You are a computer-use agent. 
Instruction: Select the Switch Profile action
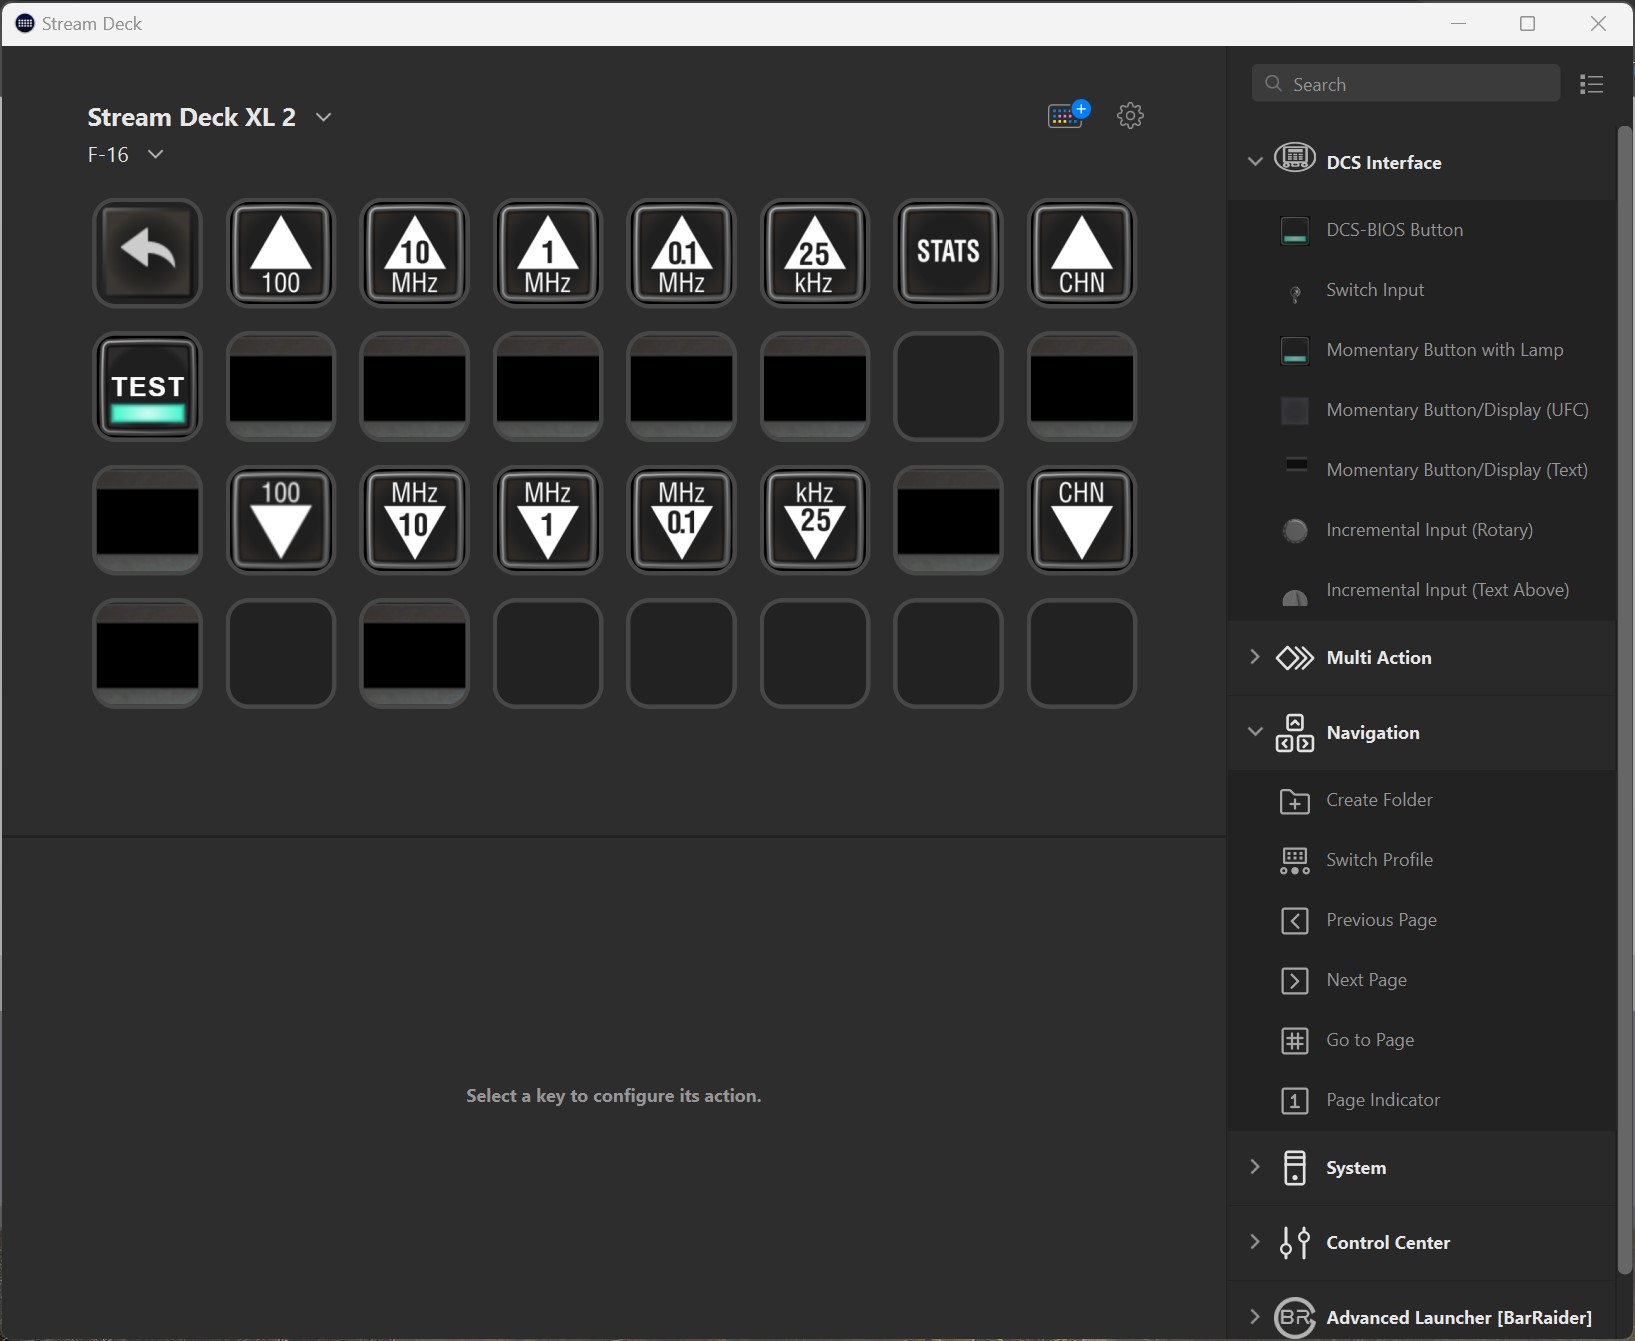(1379, 860)
